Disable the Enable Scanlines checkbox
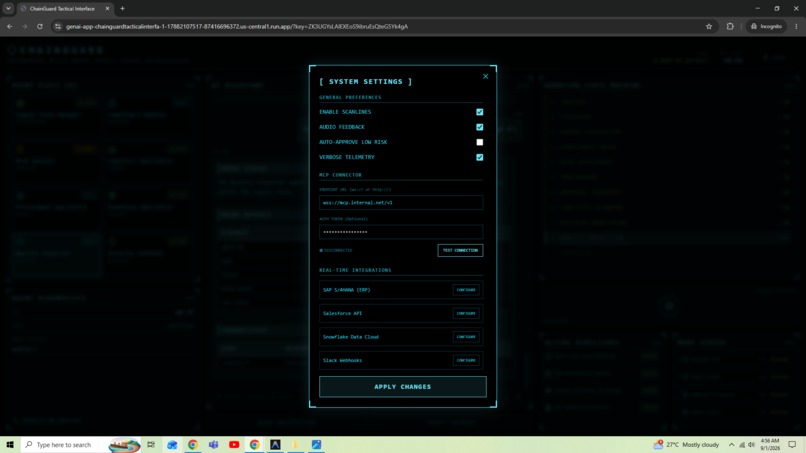 [x=480, y=112]
